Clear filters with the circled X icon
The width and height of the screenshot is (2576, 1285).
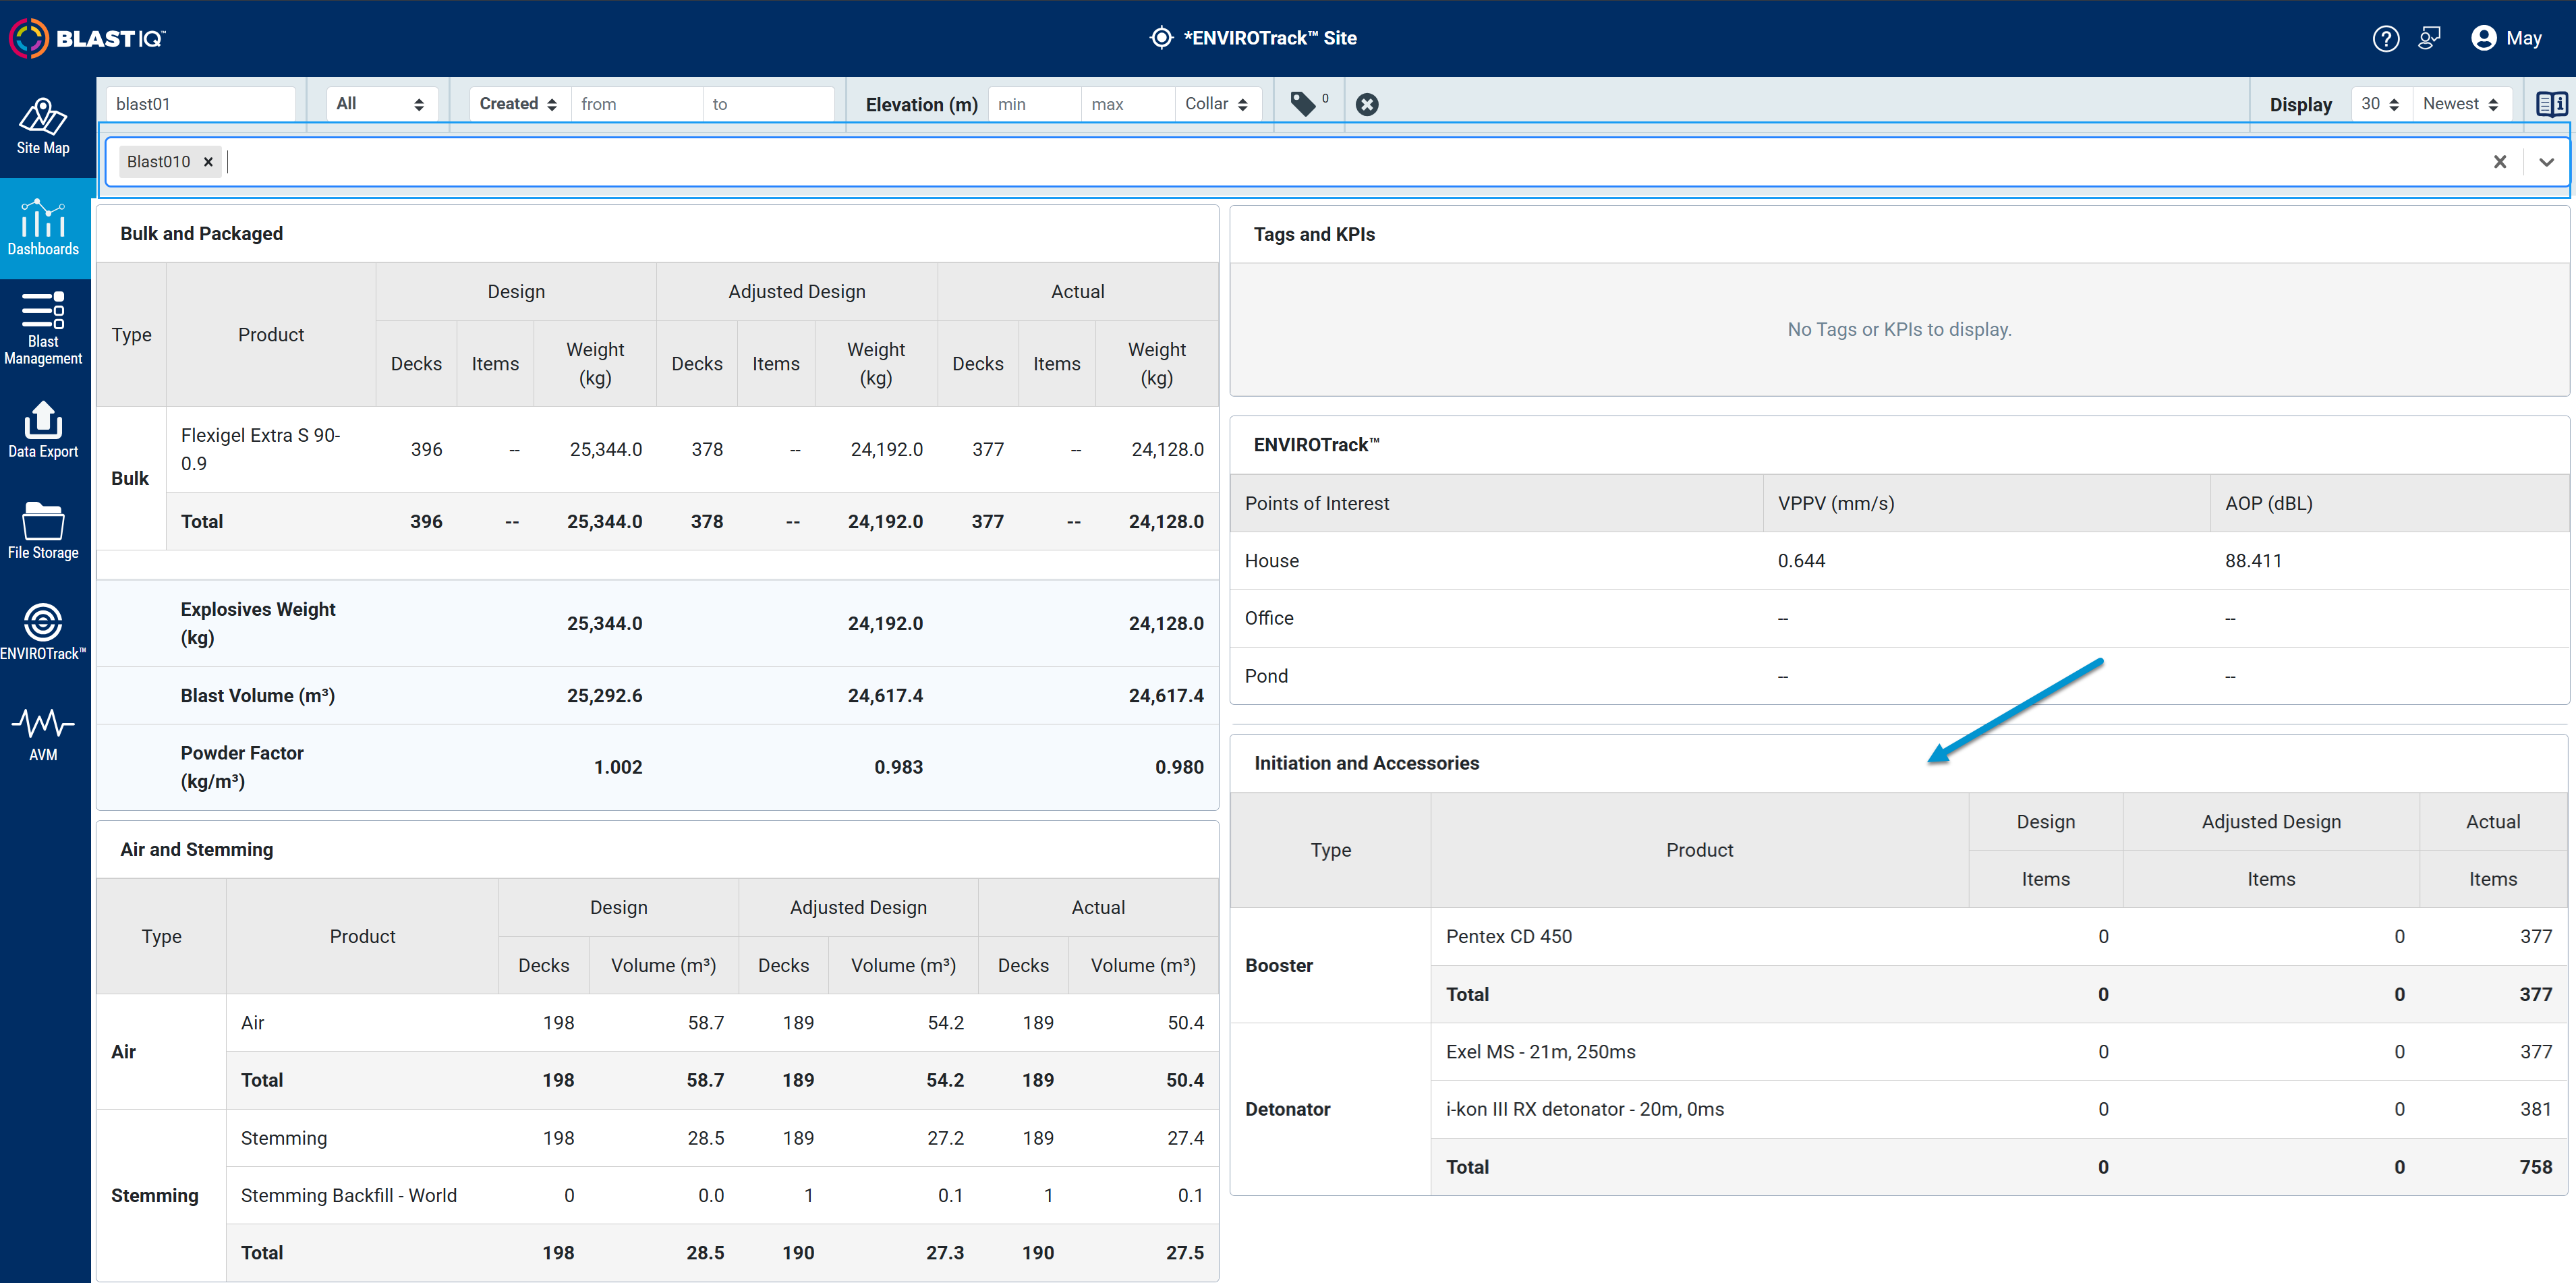tap(1367, 104)
